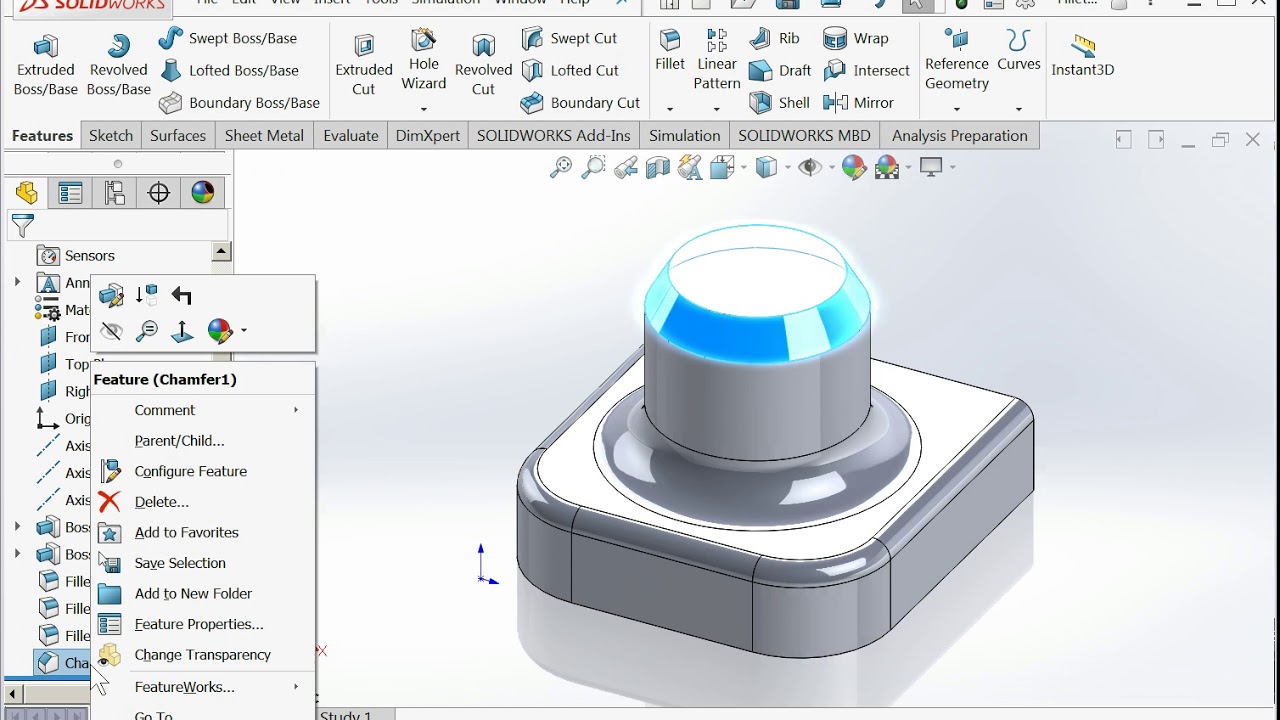Choose Lofted Boss/Base
The image size is (1280, 720).
click(229, 70)
